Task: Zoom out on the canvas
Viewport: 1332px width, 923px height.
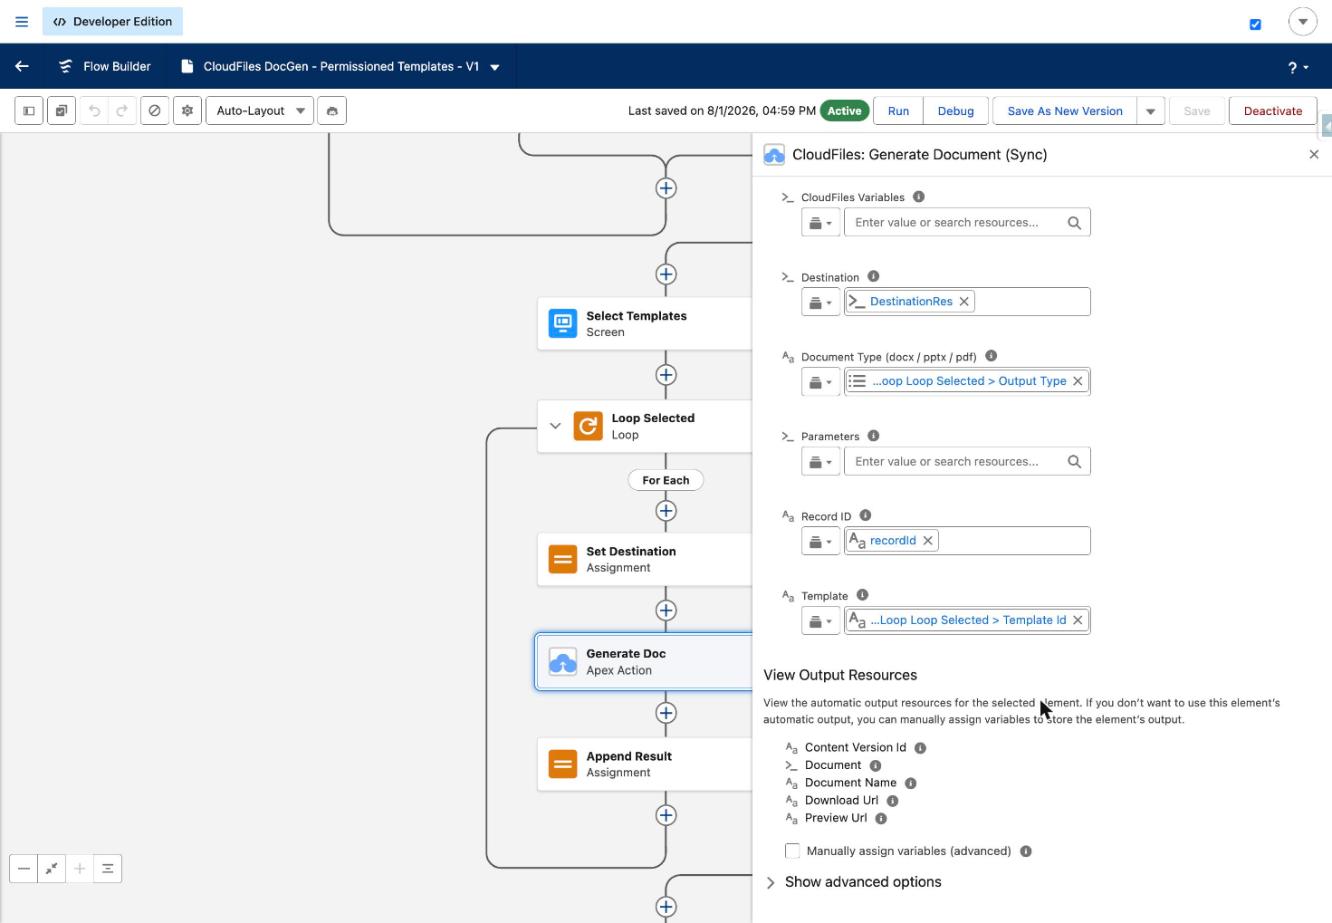Action: tap(24, 868)
